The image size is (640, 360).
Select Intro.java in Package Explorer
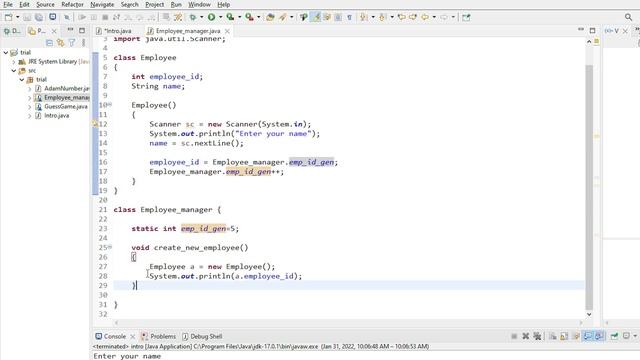click(52, 116)
